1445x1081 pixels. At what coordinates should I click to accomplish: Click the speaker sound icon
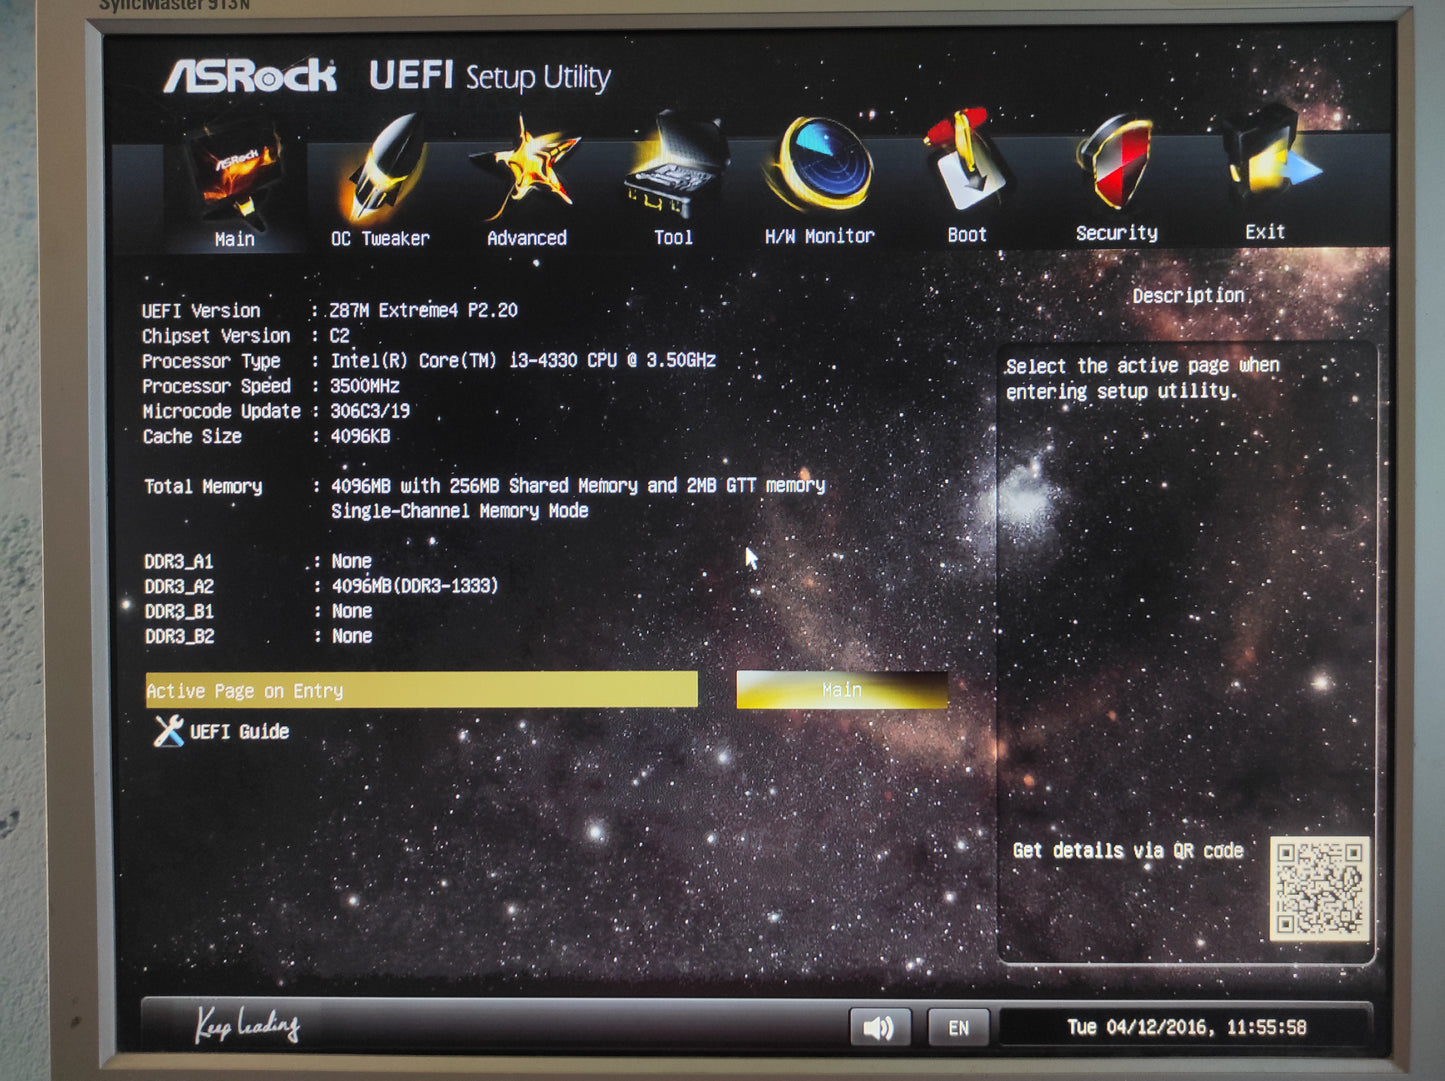pyautogui.click(x=879, y=1027)
